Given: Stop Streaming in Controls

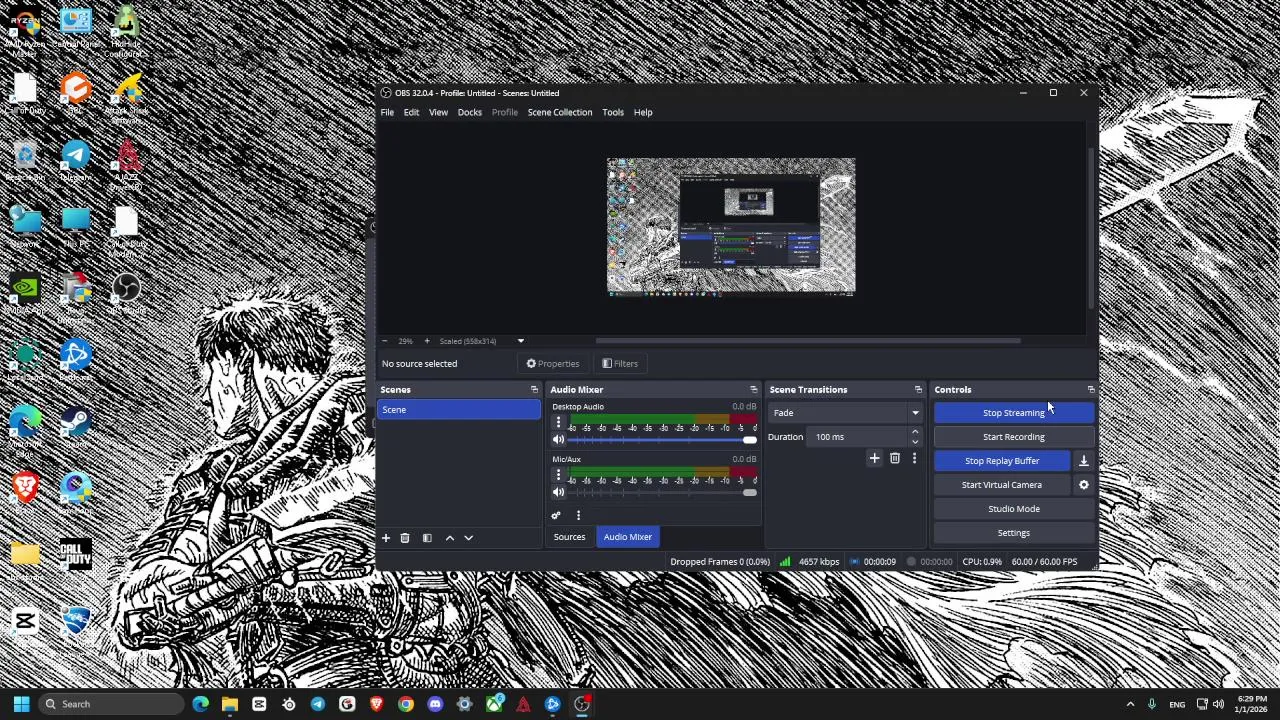Looking at the screenshot, I should point(1013,413).
